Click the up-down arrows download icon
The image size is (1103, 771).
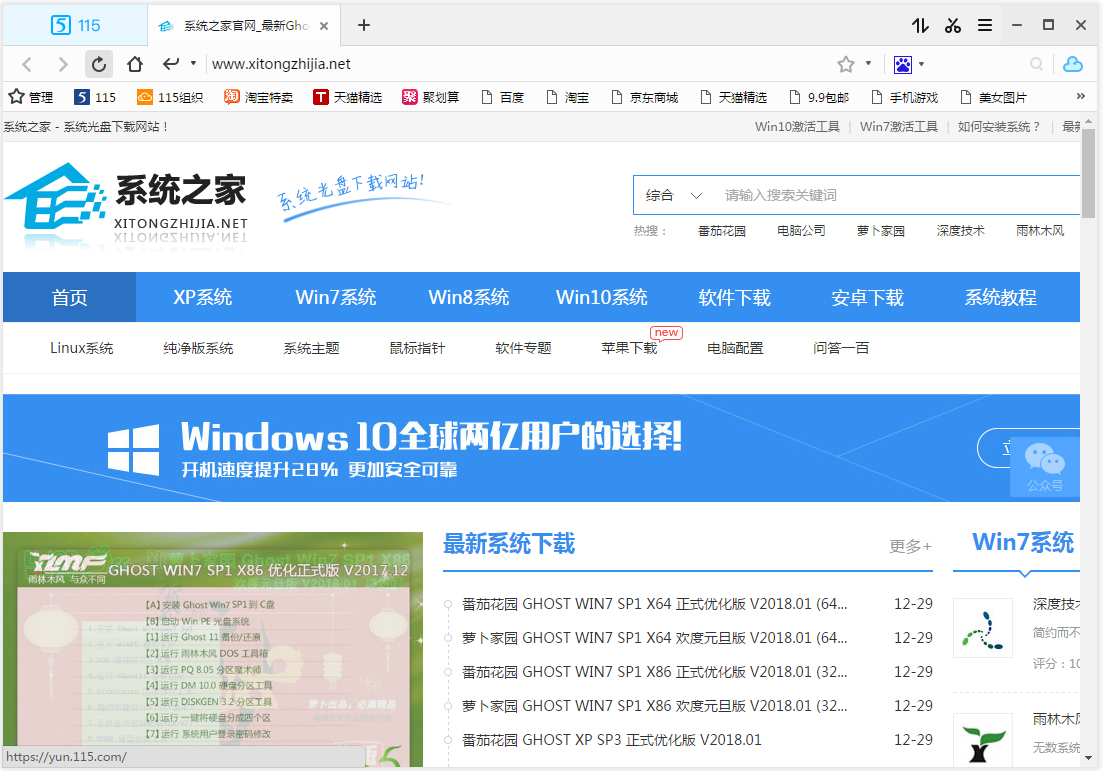tap(920, 25)
